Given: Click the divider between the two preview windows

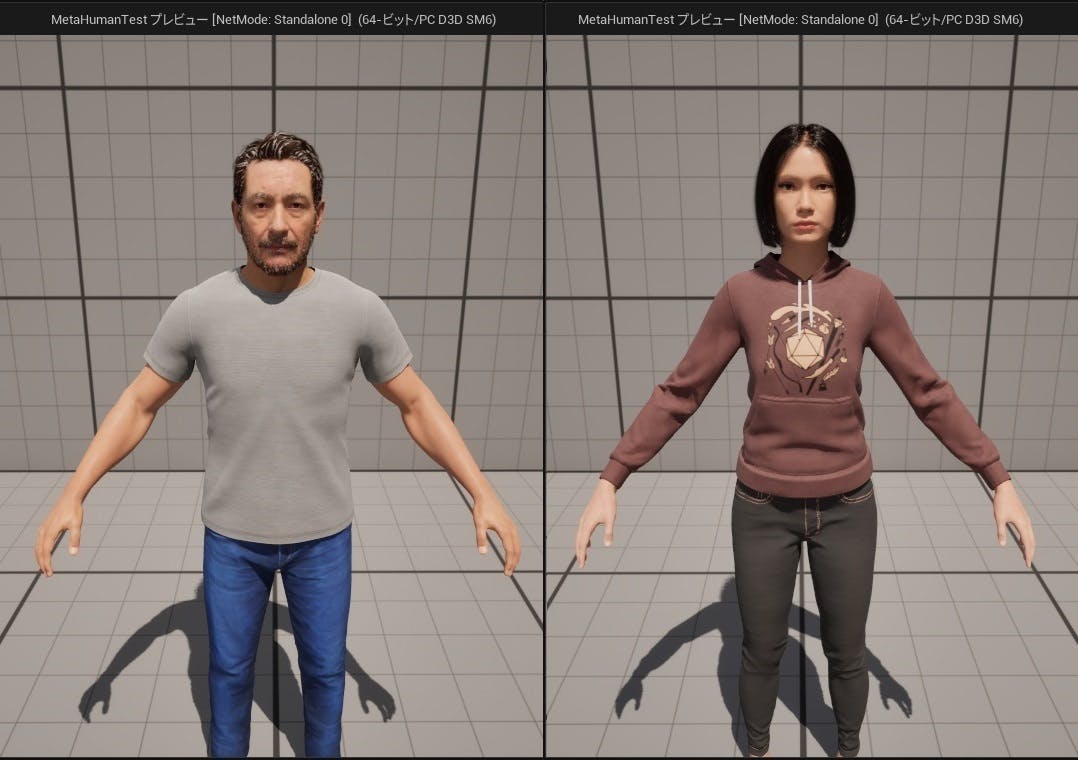Looking at the screenshot, I should point(544,400).
